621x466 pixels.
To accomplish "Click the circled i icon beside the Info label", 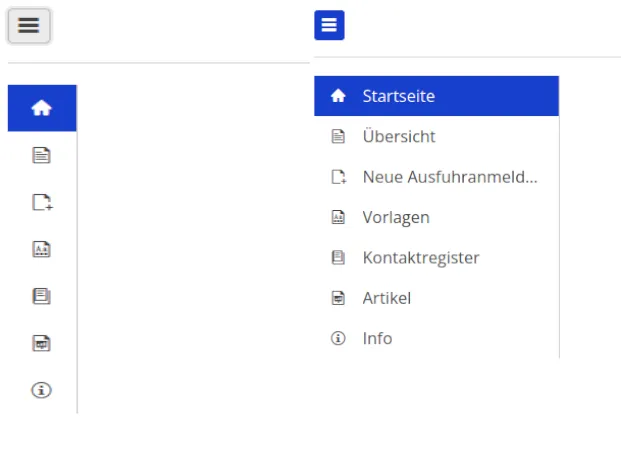I will [338, 338].
